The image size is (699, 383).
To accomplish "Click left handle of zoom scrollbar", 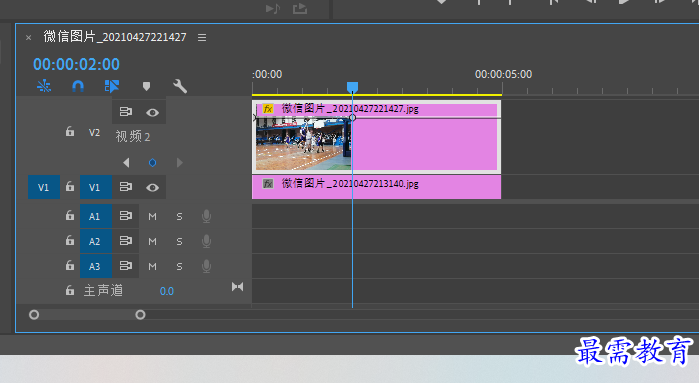I will [34, 315].
